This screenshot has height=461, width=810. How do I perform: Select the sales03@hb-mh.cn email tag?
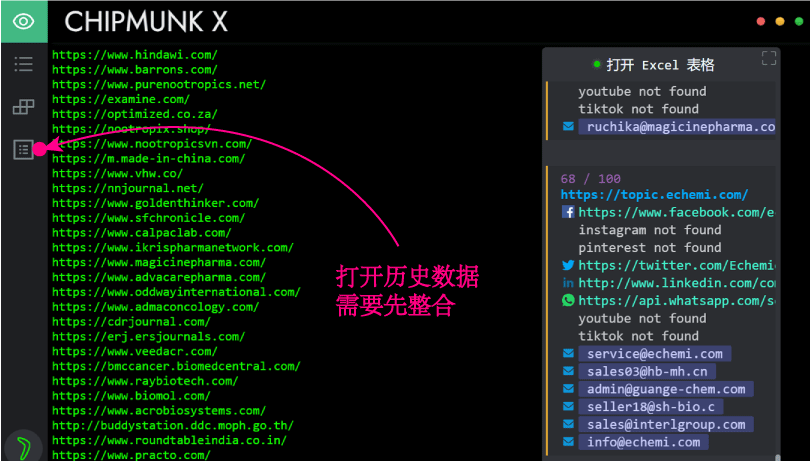pyautogui.click(x=647, y=371)
